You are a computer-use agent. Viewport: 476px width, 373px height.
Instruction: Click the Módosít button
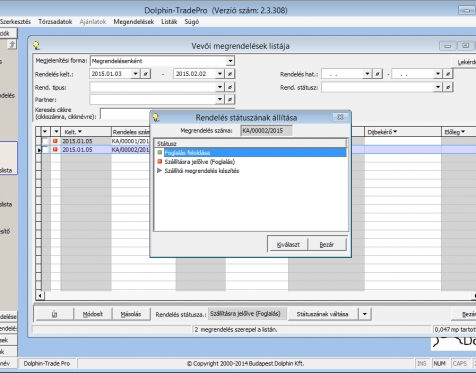pos(93,314)
